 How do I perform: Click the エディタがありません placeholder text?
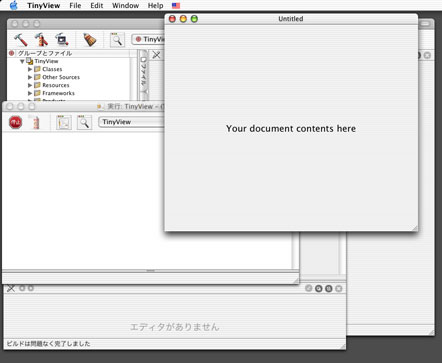point(174,327)
